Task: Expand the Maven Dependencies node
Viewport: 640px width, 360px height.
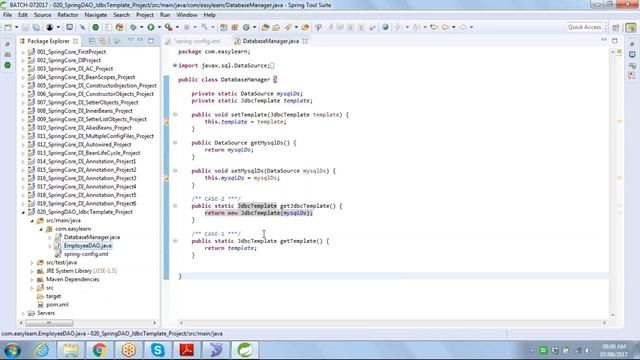Action: (x=32, y=280)
